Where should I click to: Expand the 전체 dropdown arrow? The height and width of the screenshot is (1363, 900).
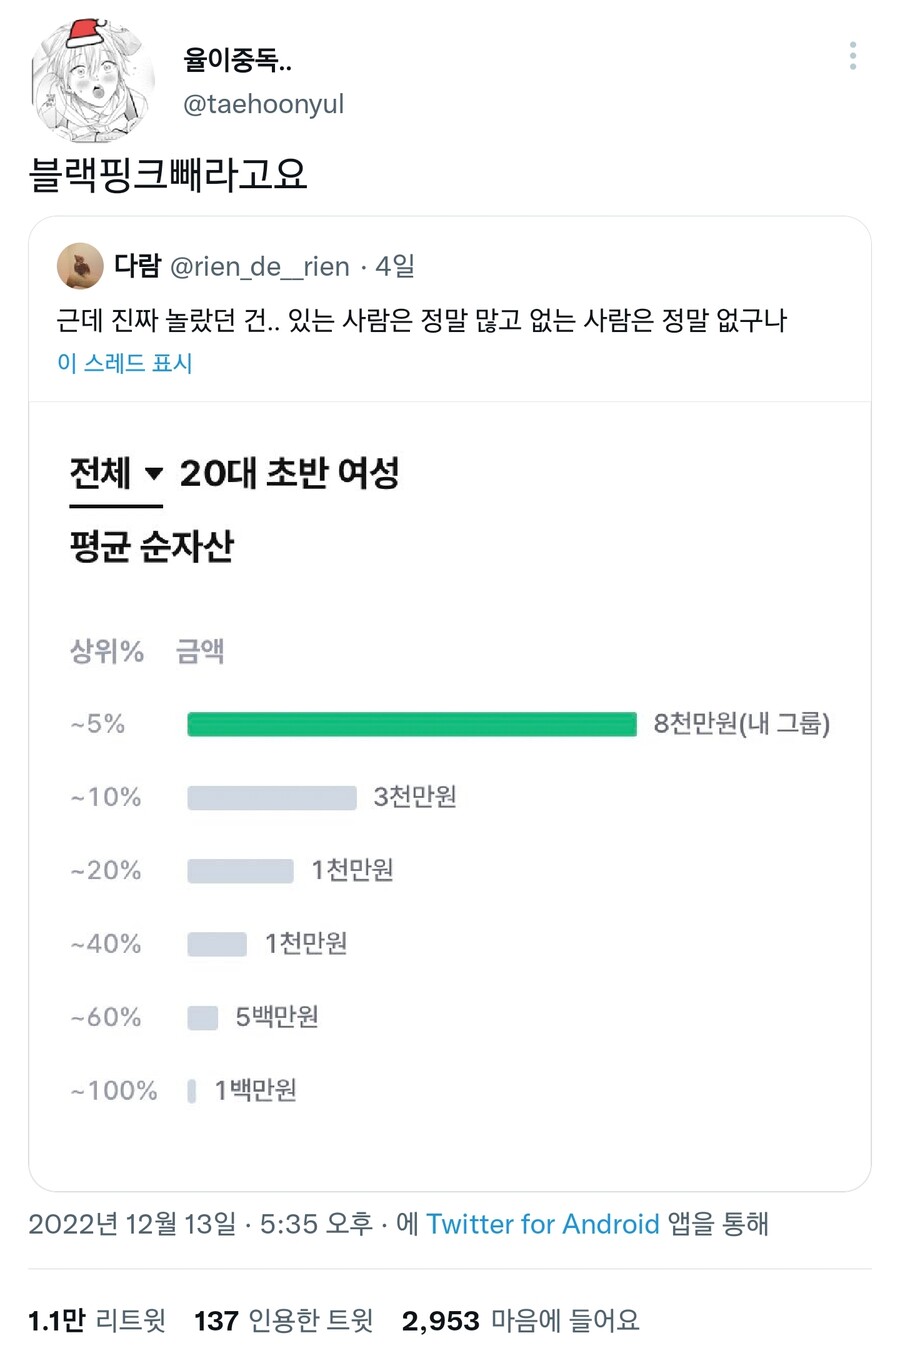pyautogui.click(x=153, y=474)
